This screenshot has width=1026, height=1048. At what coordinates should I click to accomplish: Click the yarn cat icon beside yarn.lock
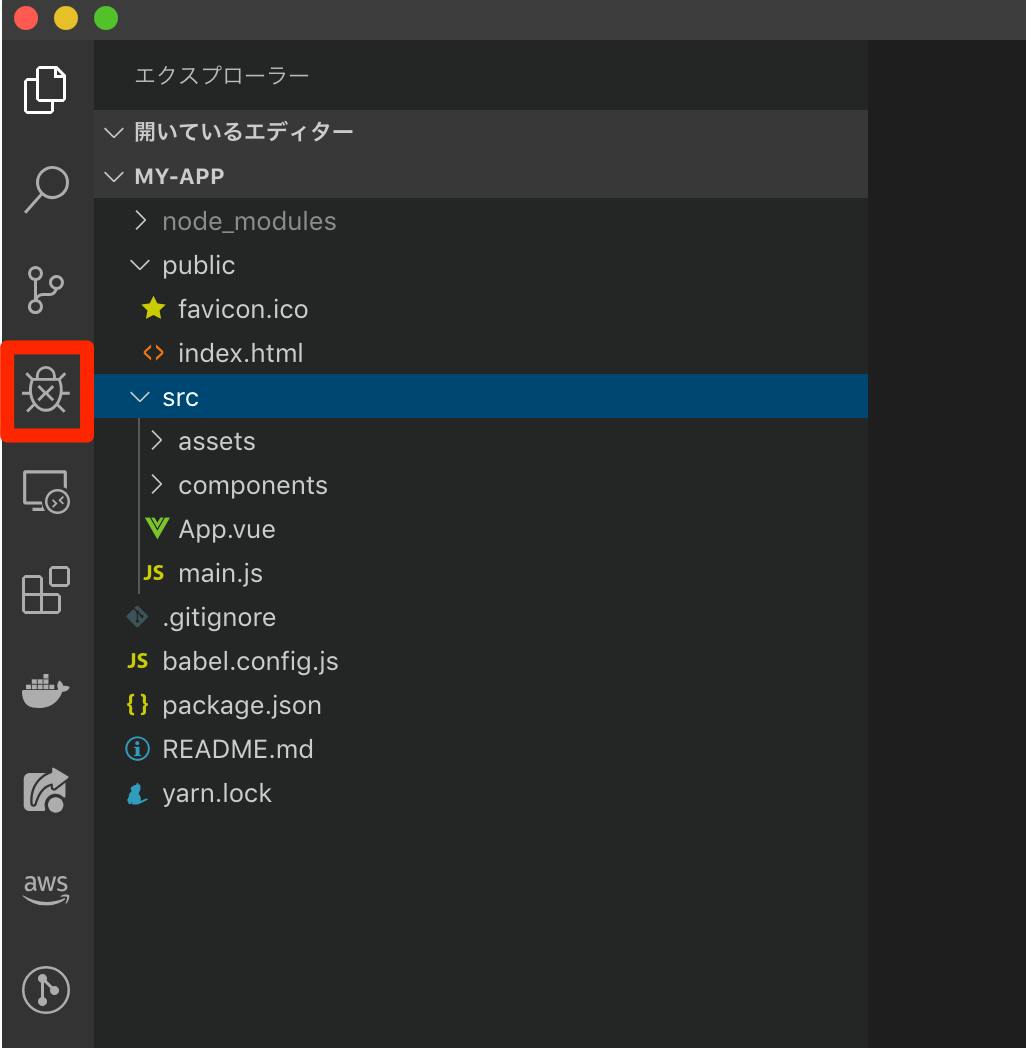138,793
